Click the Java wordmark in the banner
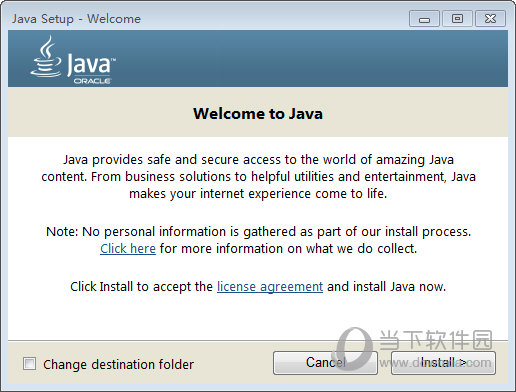516x392 pixels. point(90,64)
